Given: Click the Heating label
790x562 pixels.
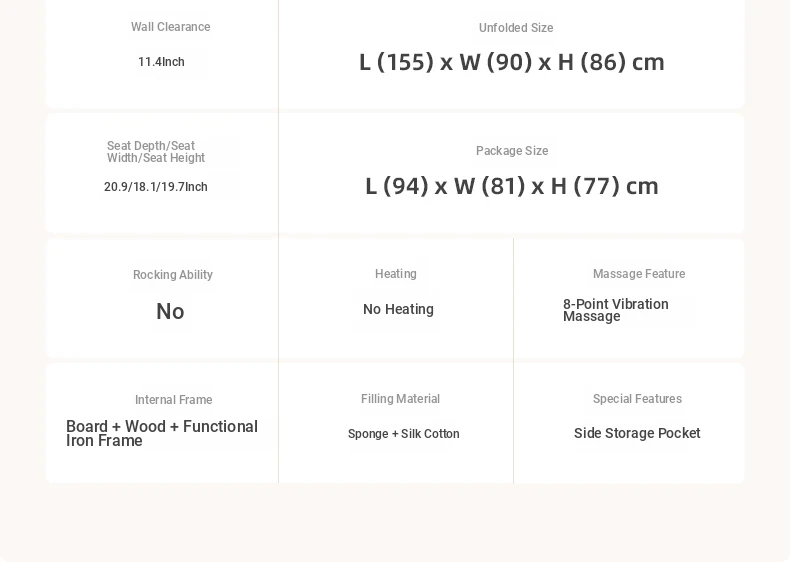Looking at the screenshot, I should coord(396,274).
